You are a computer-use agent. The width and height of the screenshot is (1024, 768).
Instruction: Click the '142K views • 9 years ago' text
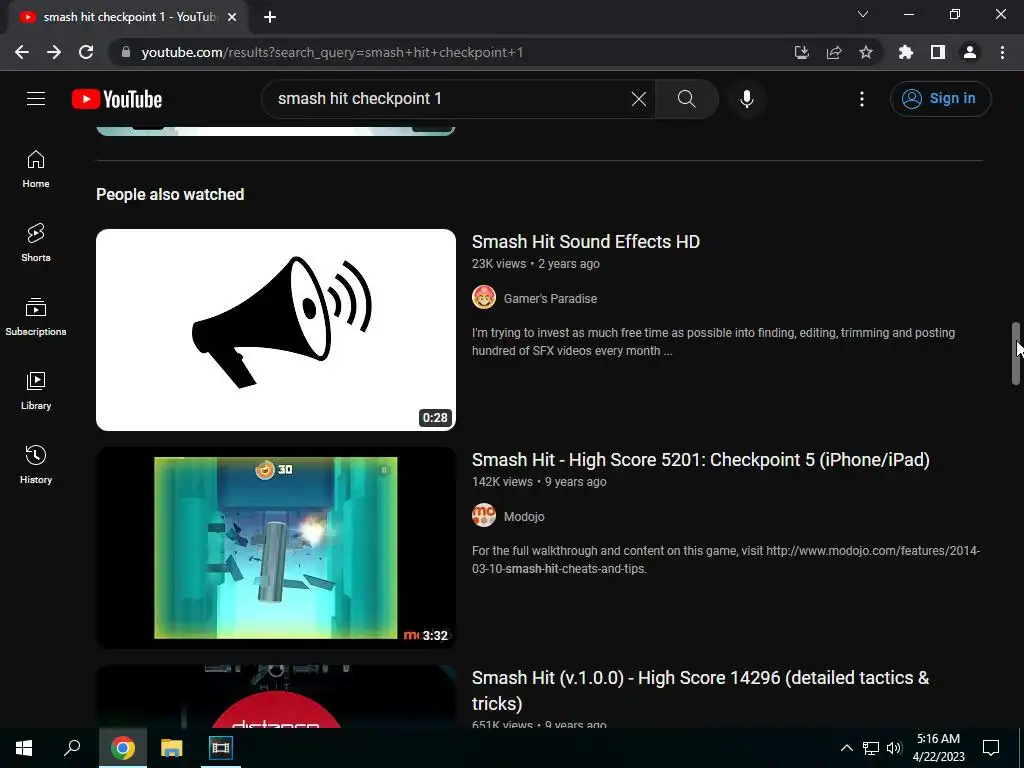[539, 482]
